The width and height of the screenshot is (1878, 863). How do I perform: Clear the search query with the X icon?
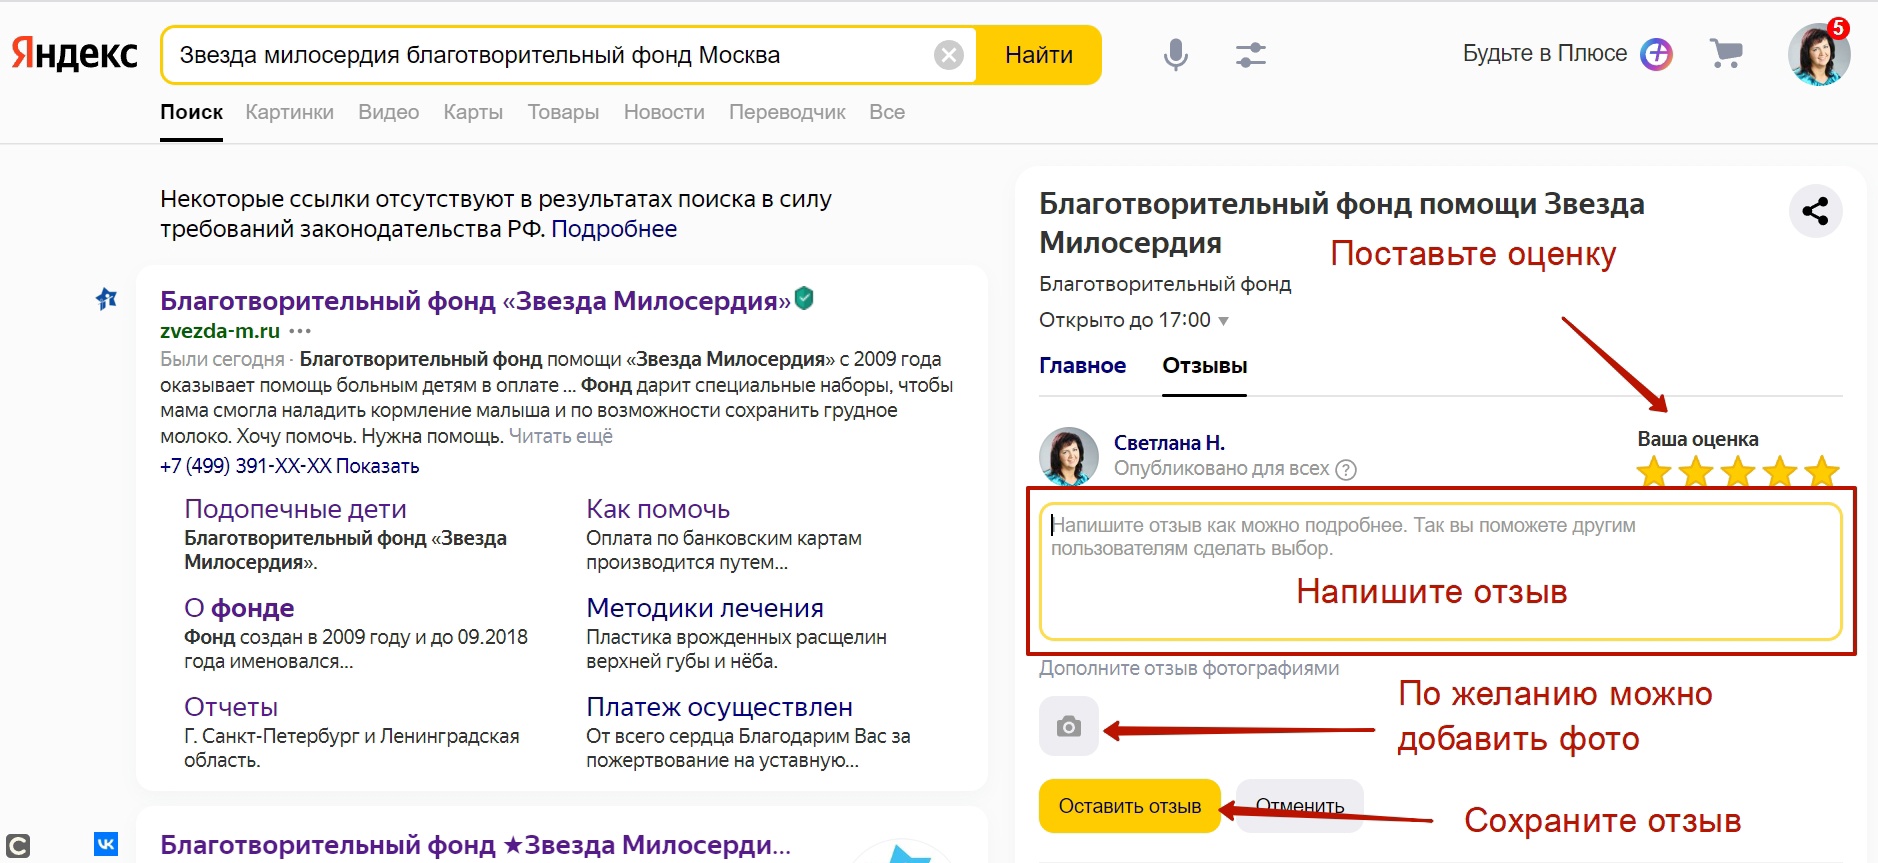click(948, 55)
